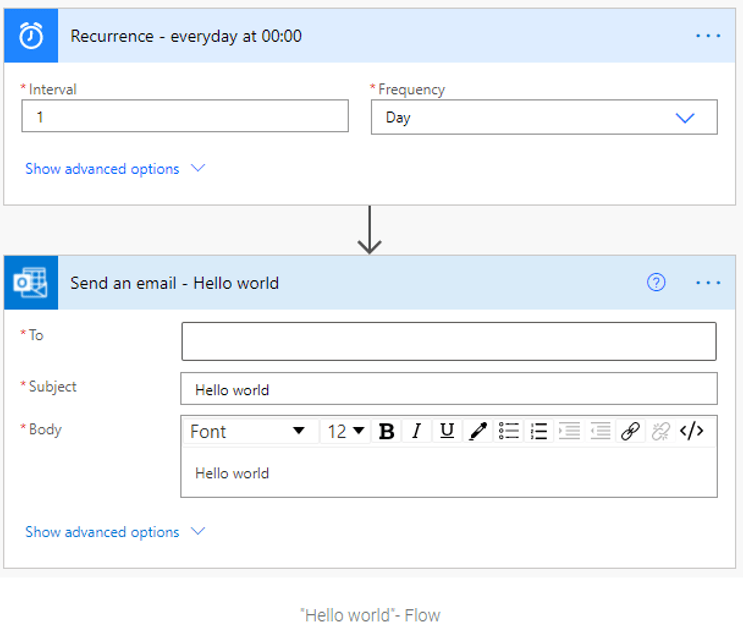Click the Outlook icon on email action

[31, 283]
